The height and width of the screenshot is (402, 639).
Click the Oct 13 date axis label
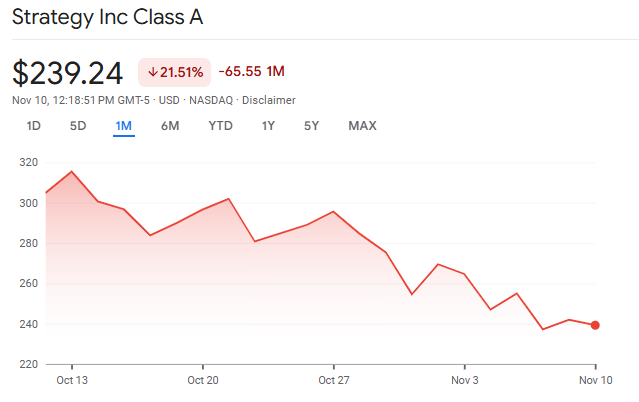point(72,381)
